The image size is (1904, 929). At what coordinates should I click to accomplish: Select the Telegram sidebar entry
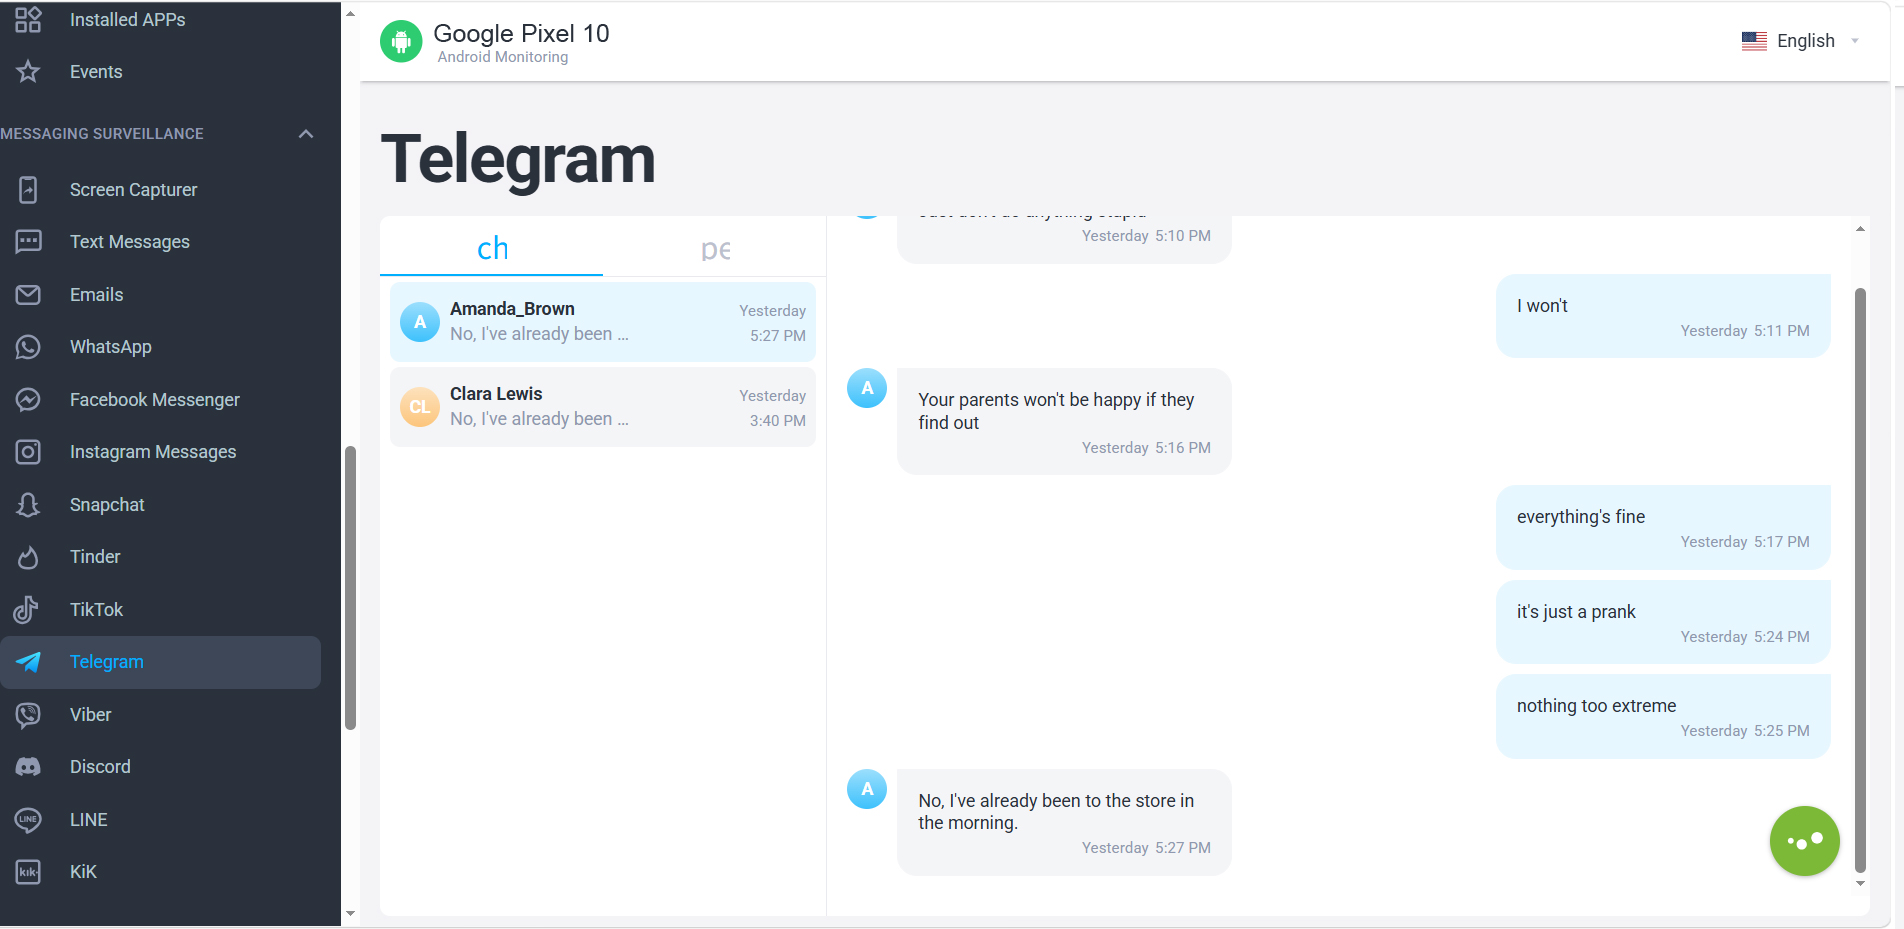coord(160,662)
